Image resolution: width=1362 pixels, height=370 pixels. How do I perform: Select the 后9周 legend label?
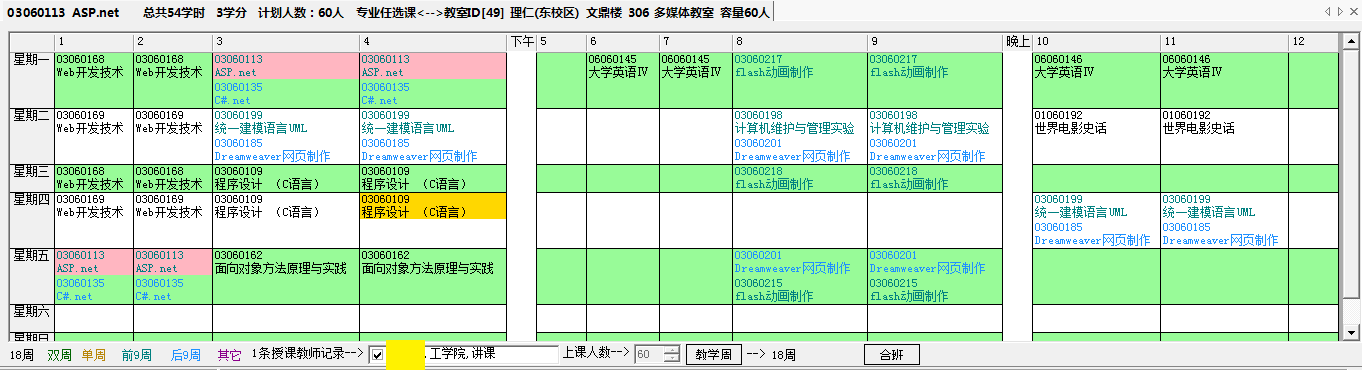click(x=187, y=355)
